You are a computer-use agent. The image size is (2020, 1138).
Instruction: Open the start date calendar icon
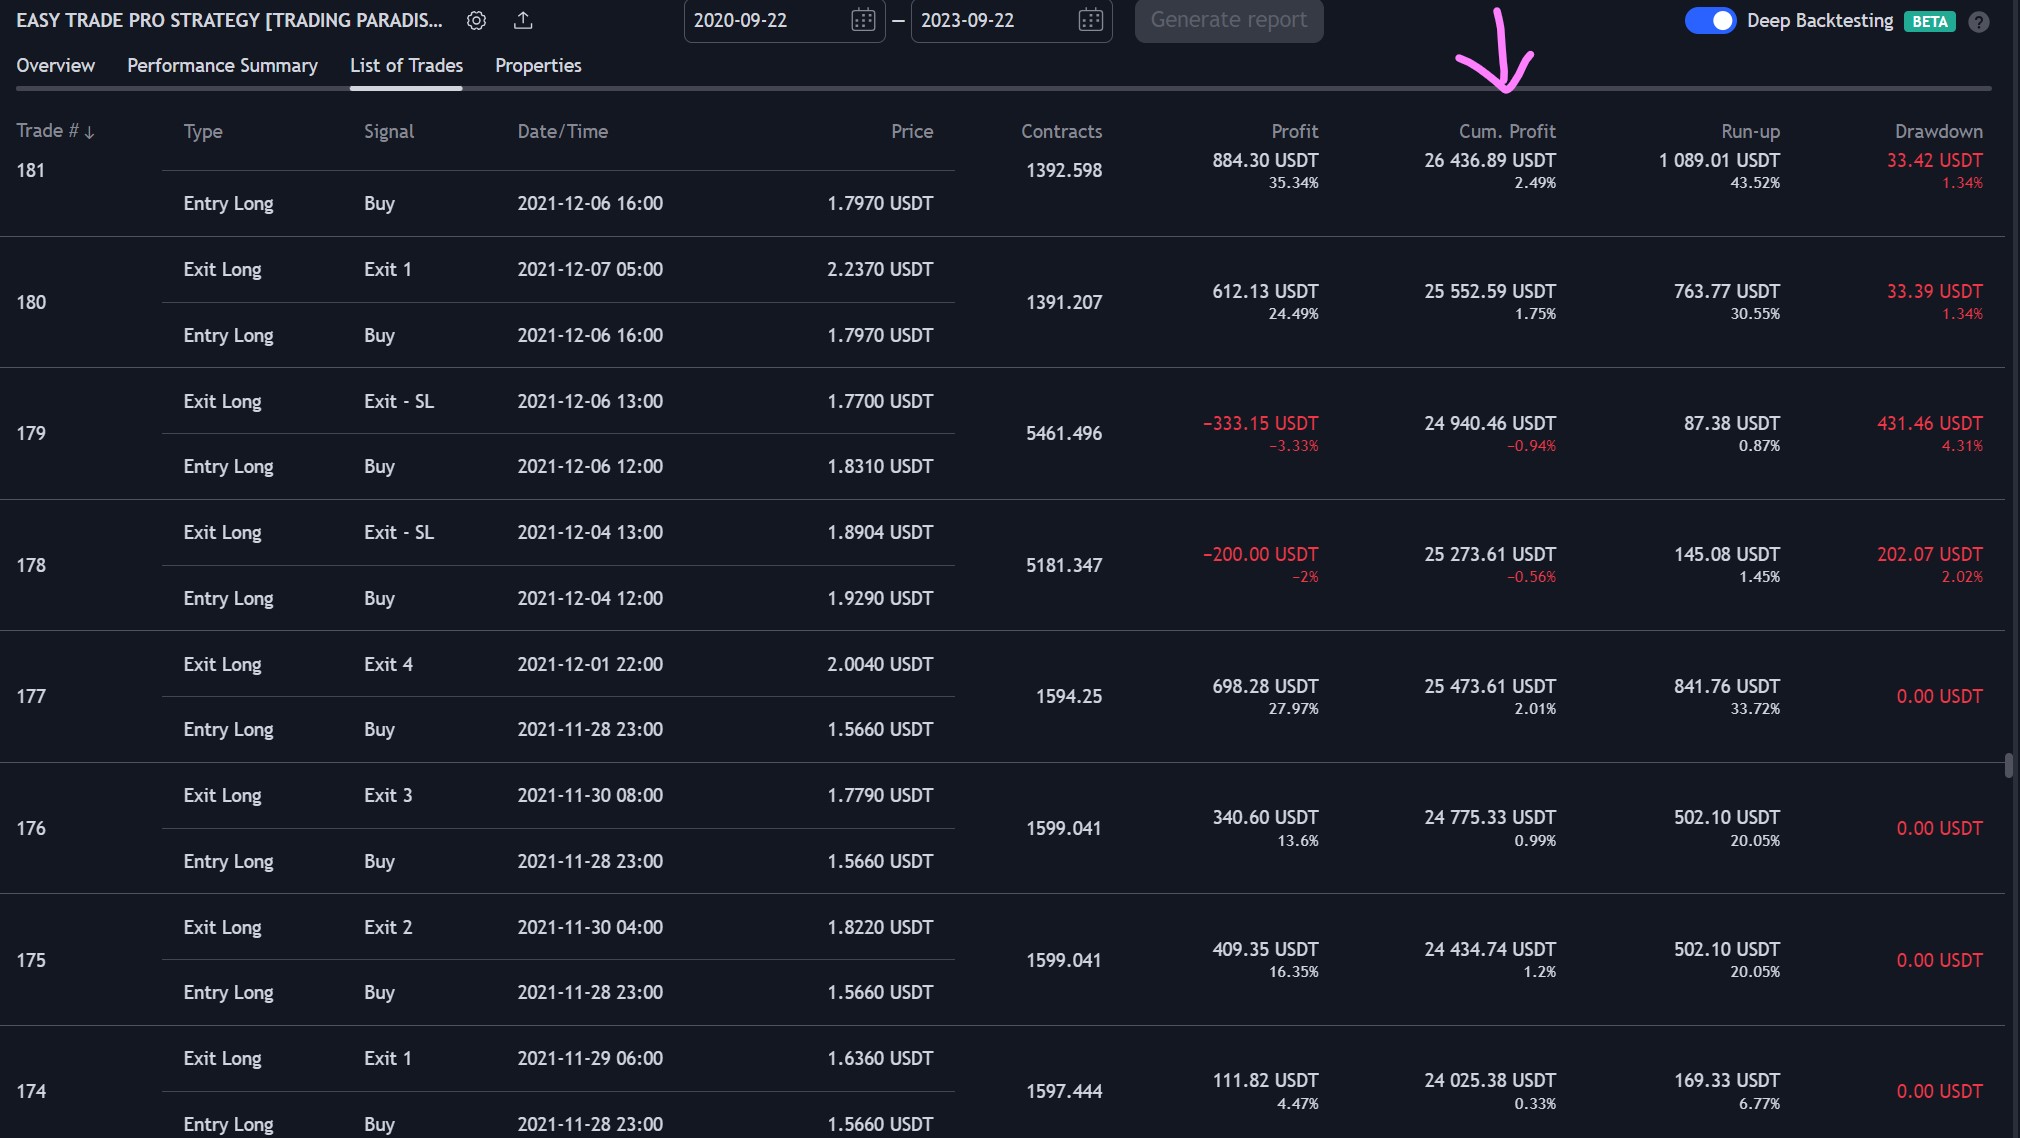tap(862, 20)
